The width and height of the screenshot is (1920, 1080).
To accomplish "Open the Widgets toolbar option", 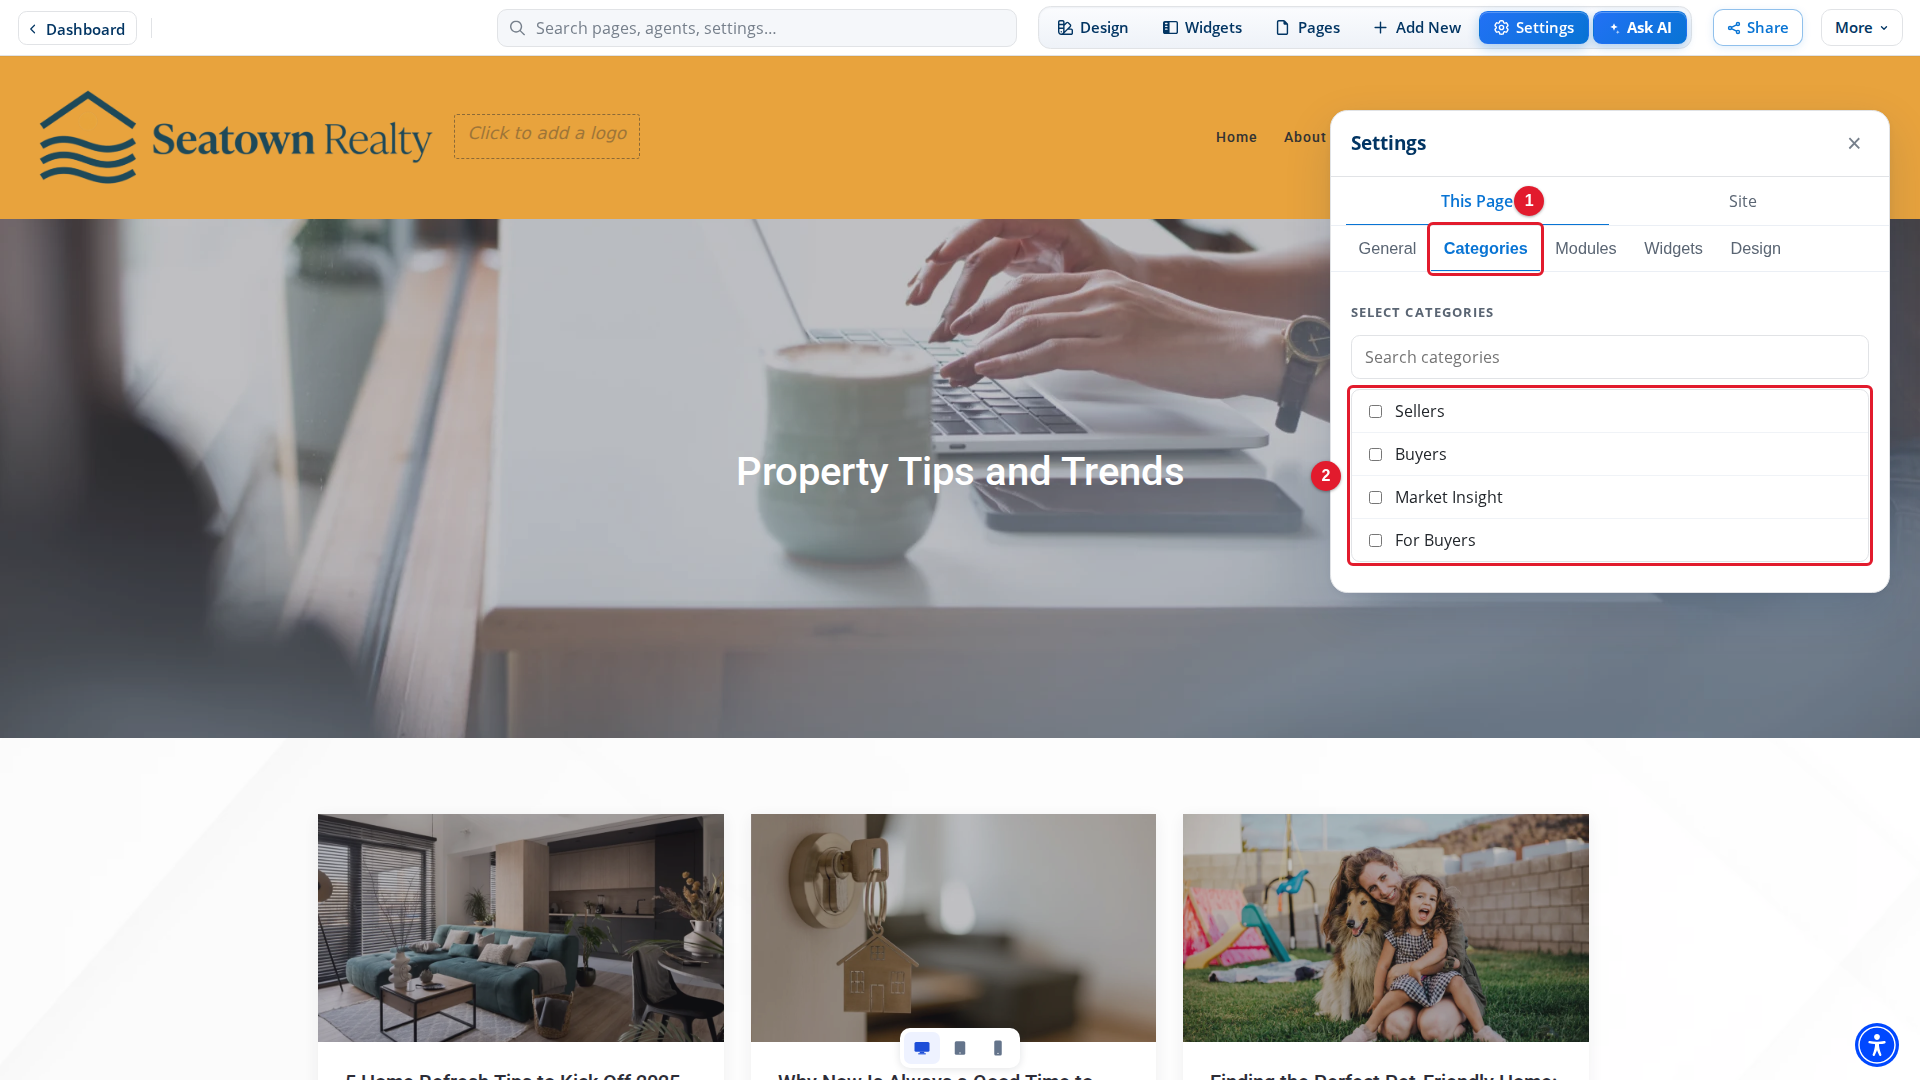I will (x=1202, y=28).
